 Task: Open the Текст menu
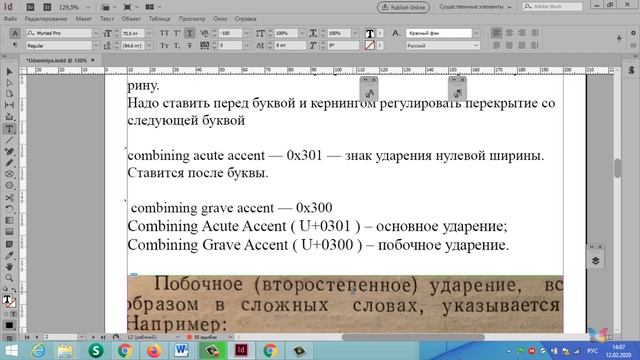(x=107, y=19)
